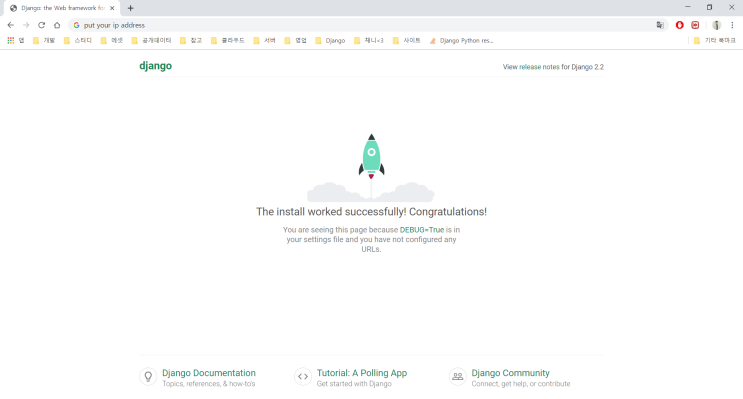Screen dimensions: 743x399
Task: Go to the browser home page
Action: pyautogui.click(x=57, y=25)
